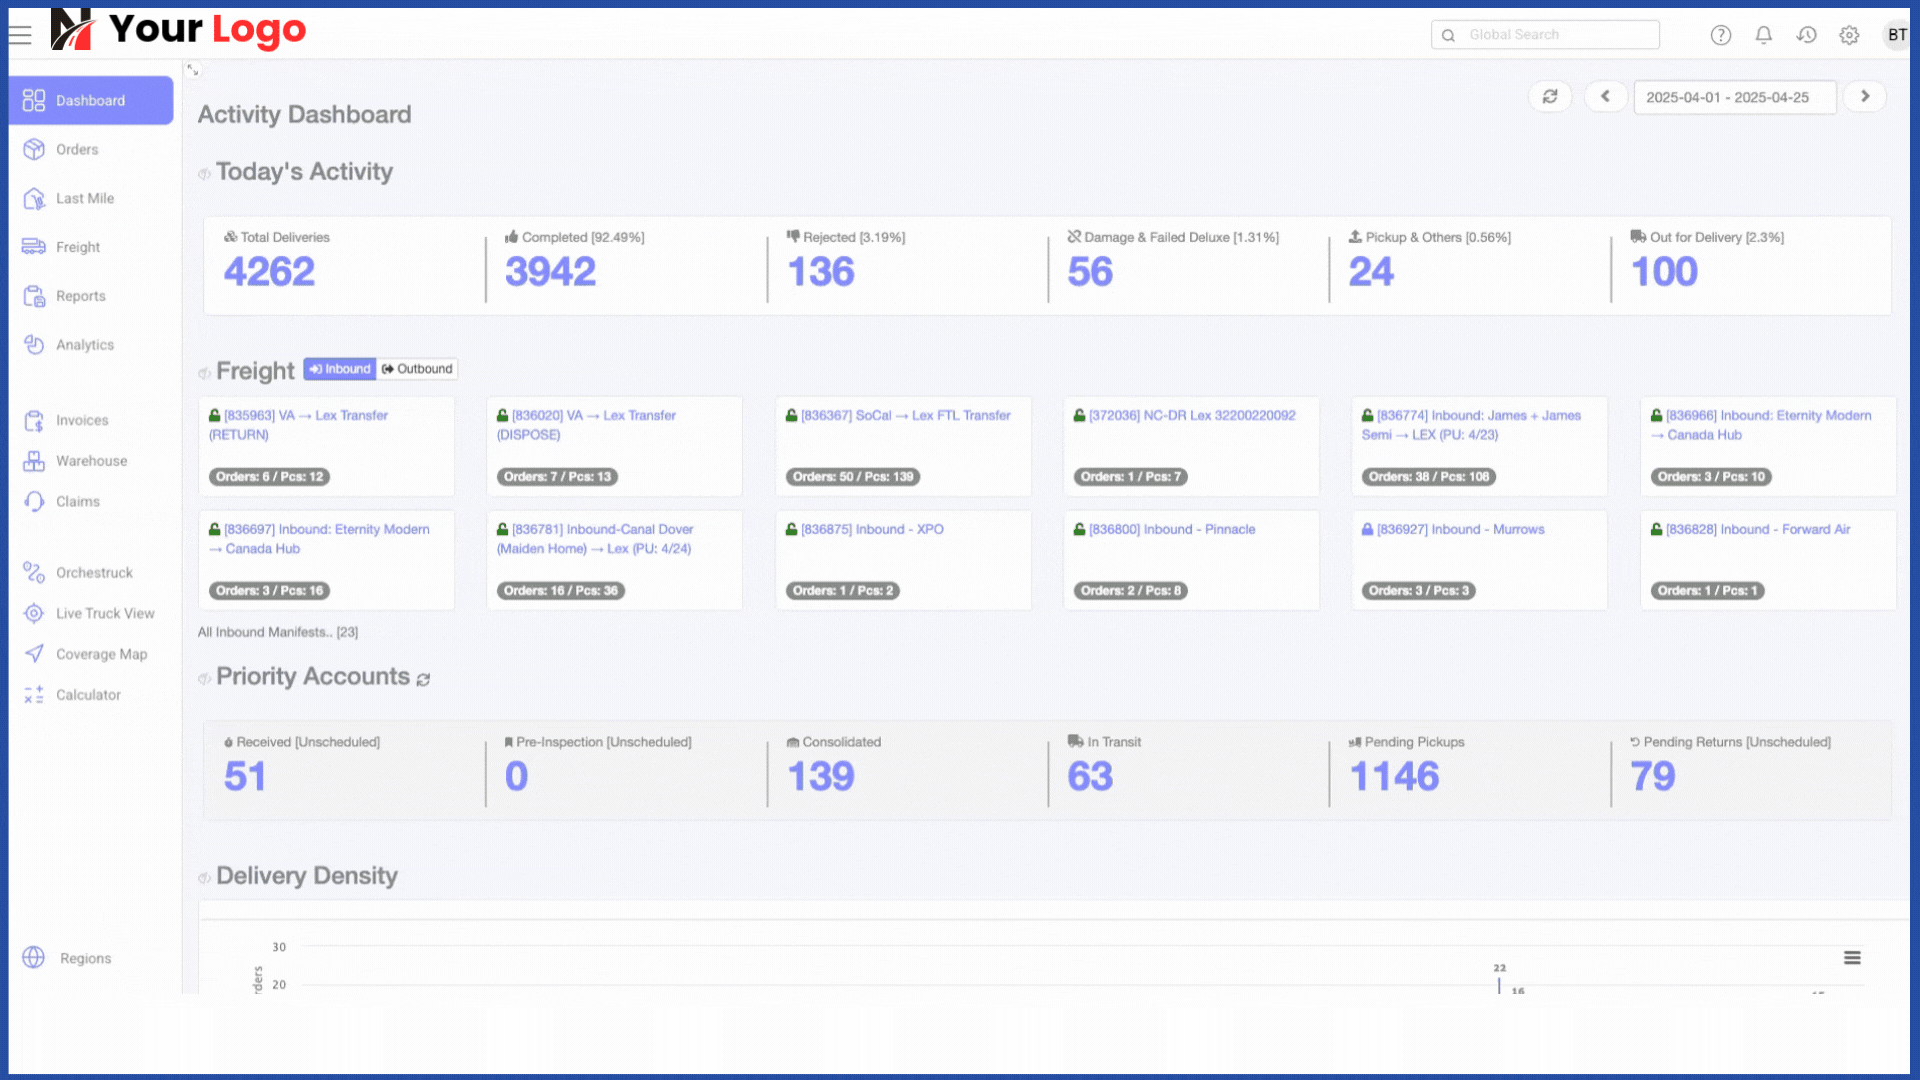Click In Transit value 63
Image resolution: width=1920 pixels, height=1080 pixels.
point(1090,776)
